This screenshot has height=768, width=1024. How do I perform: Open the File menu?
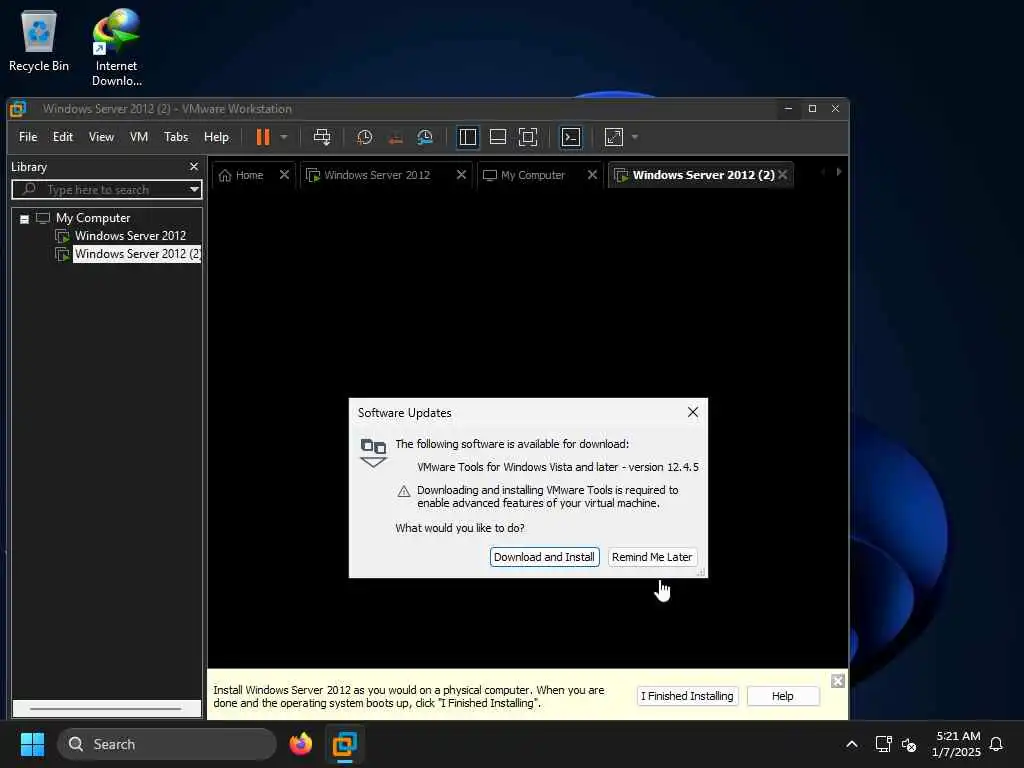coord(28,137)
